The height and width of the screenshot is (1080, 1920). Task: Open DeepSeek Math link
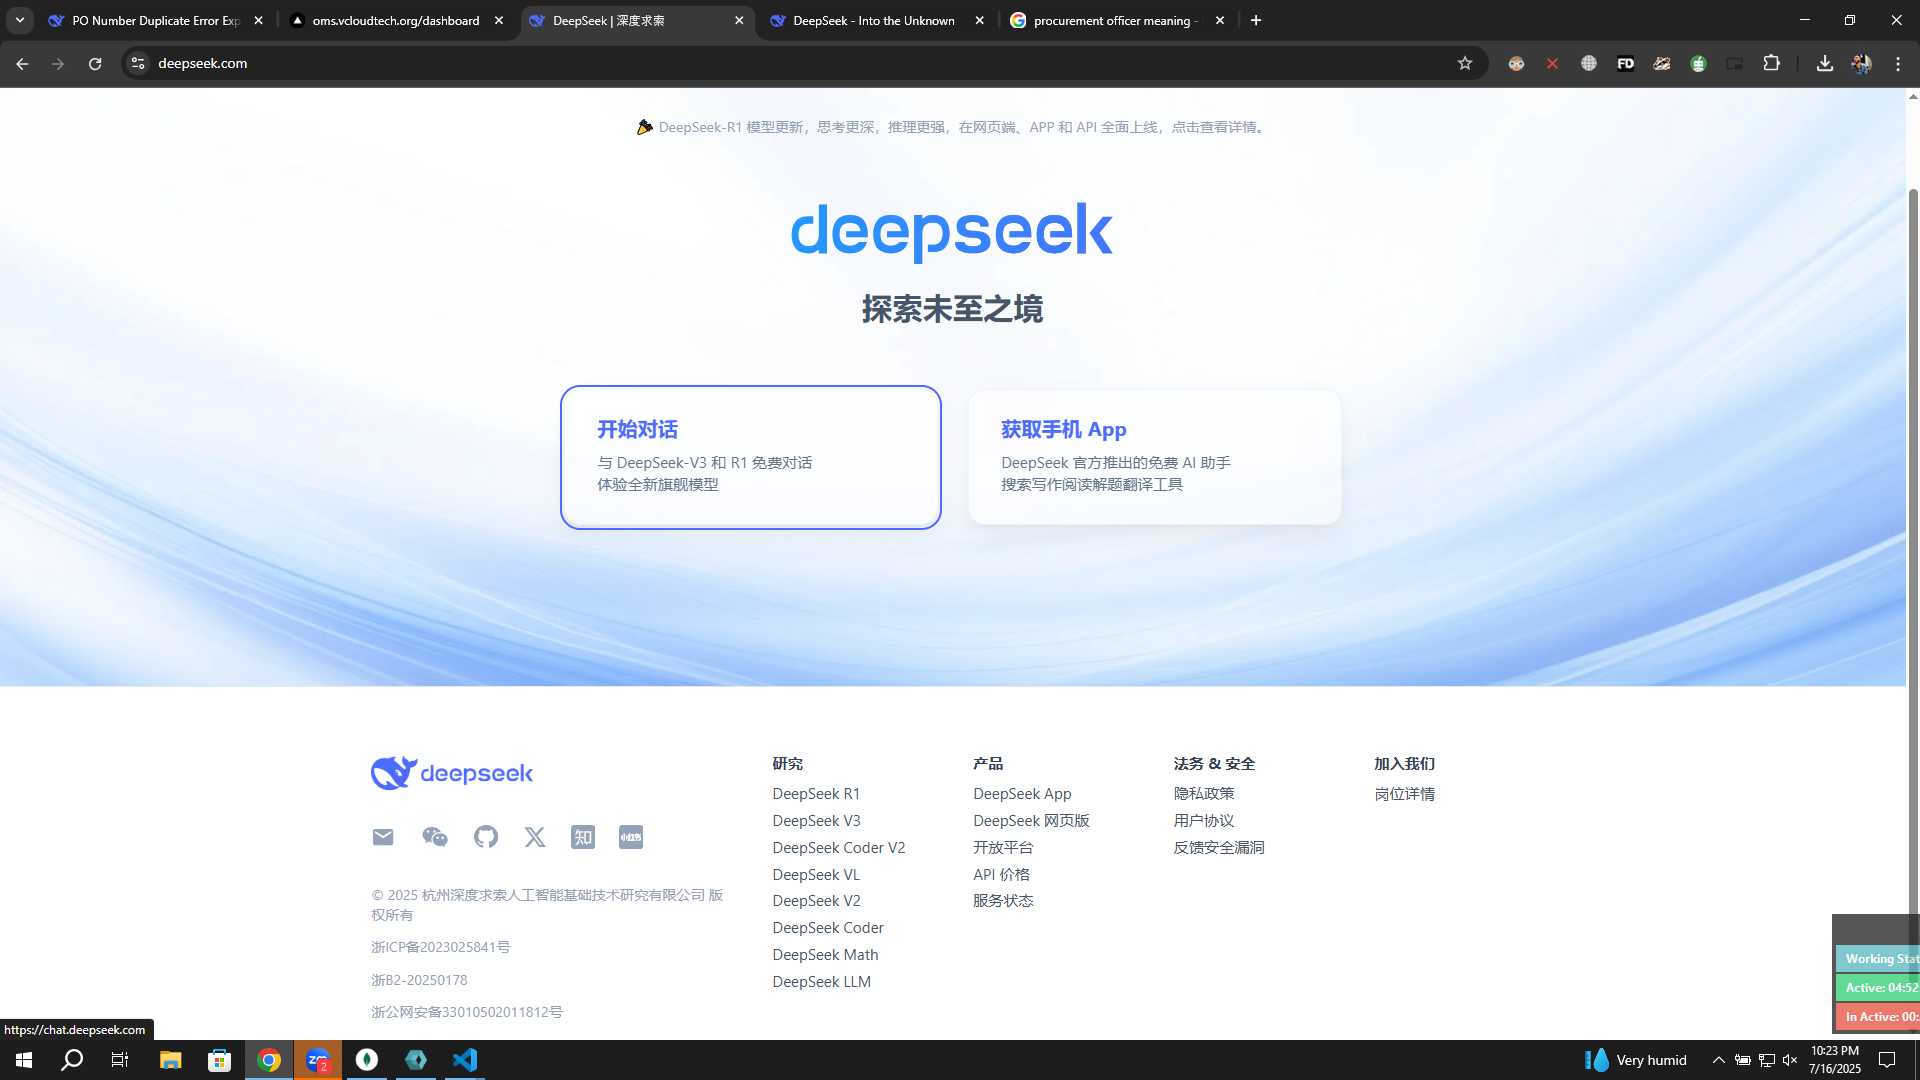[x=825, y=955]
